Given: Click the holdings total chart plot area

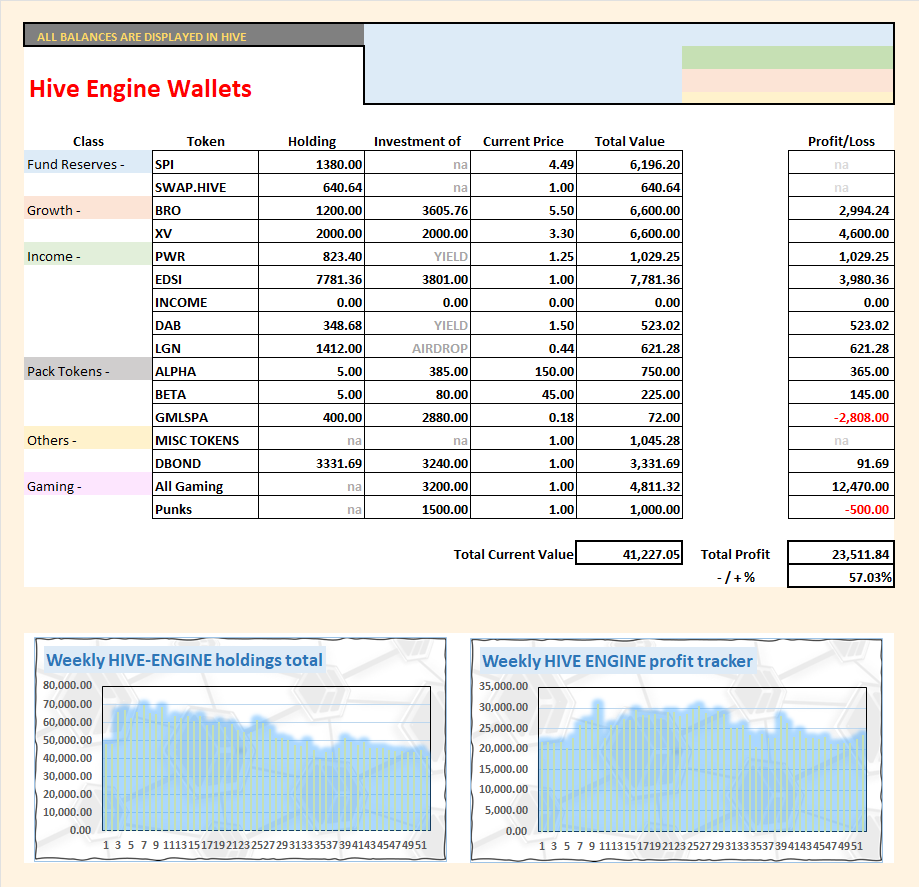Looking at the screenshot, I should click(266, 758).
